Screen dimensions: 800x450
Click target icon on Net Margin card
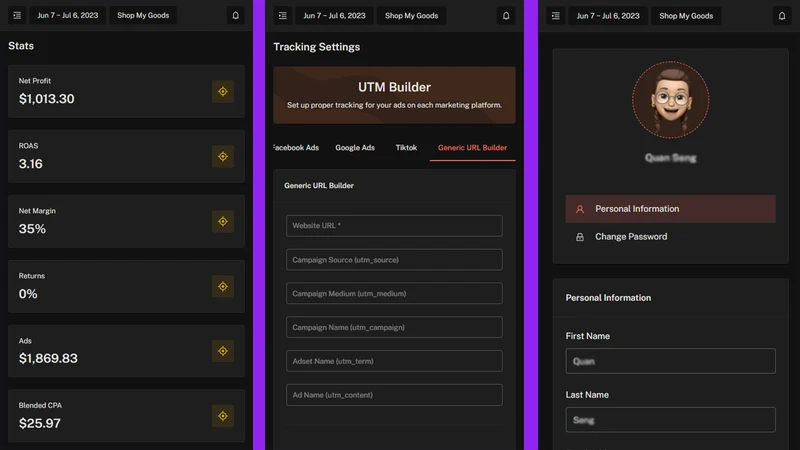[223, 221]
